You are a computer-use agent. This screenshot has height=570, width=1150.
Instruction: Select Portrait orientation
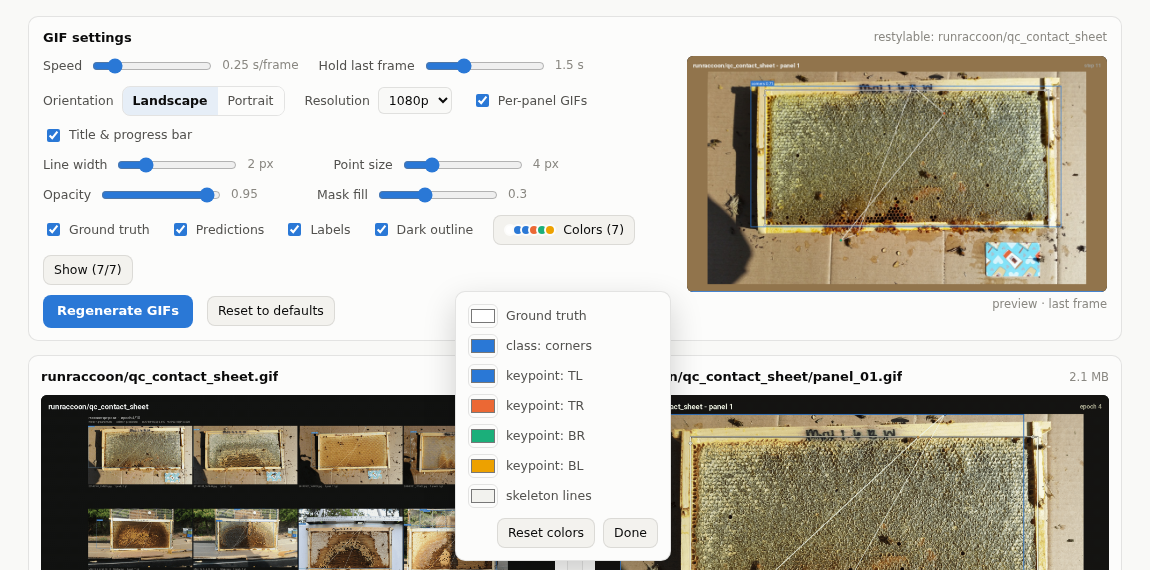250,101
